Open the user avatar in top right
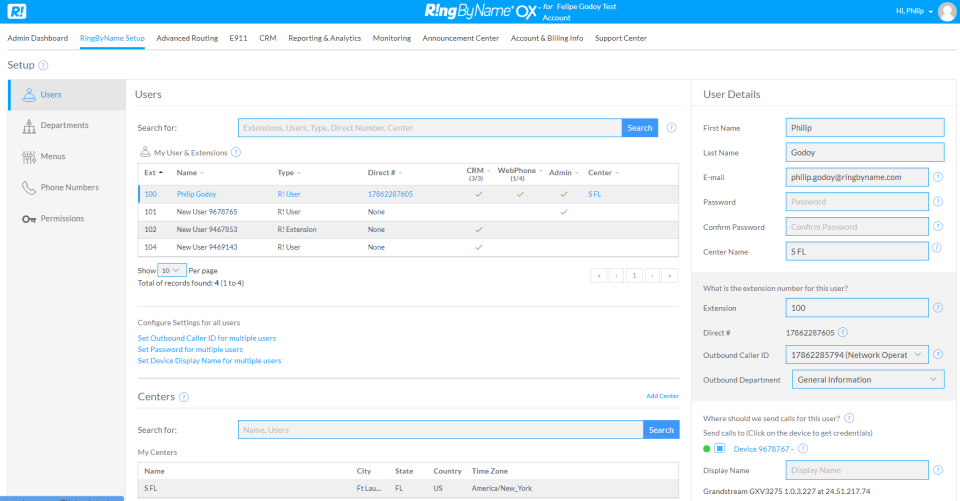 [947, 12]
